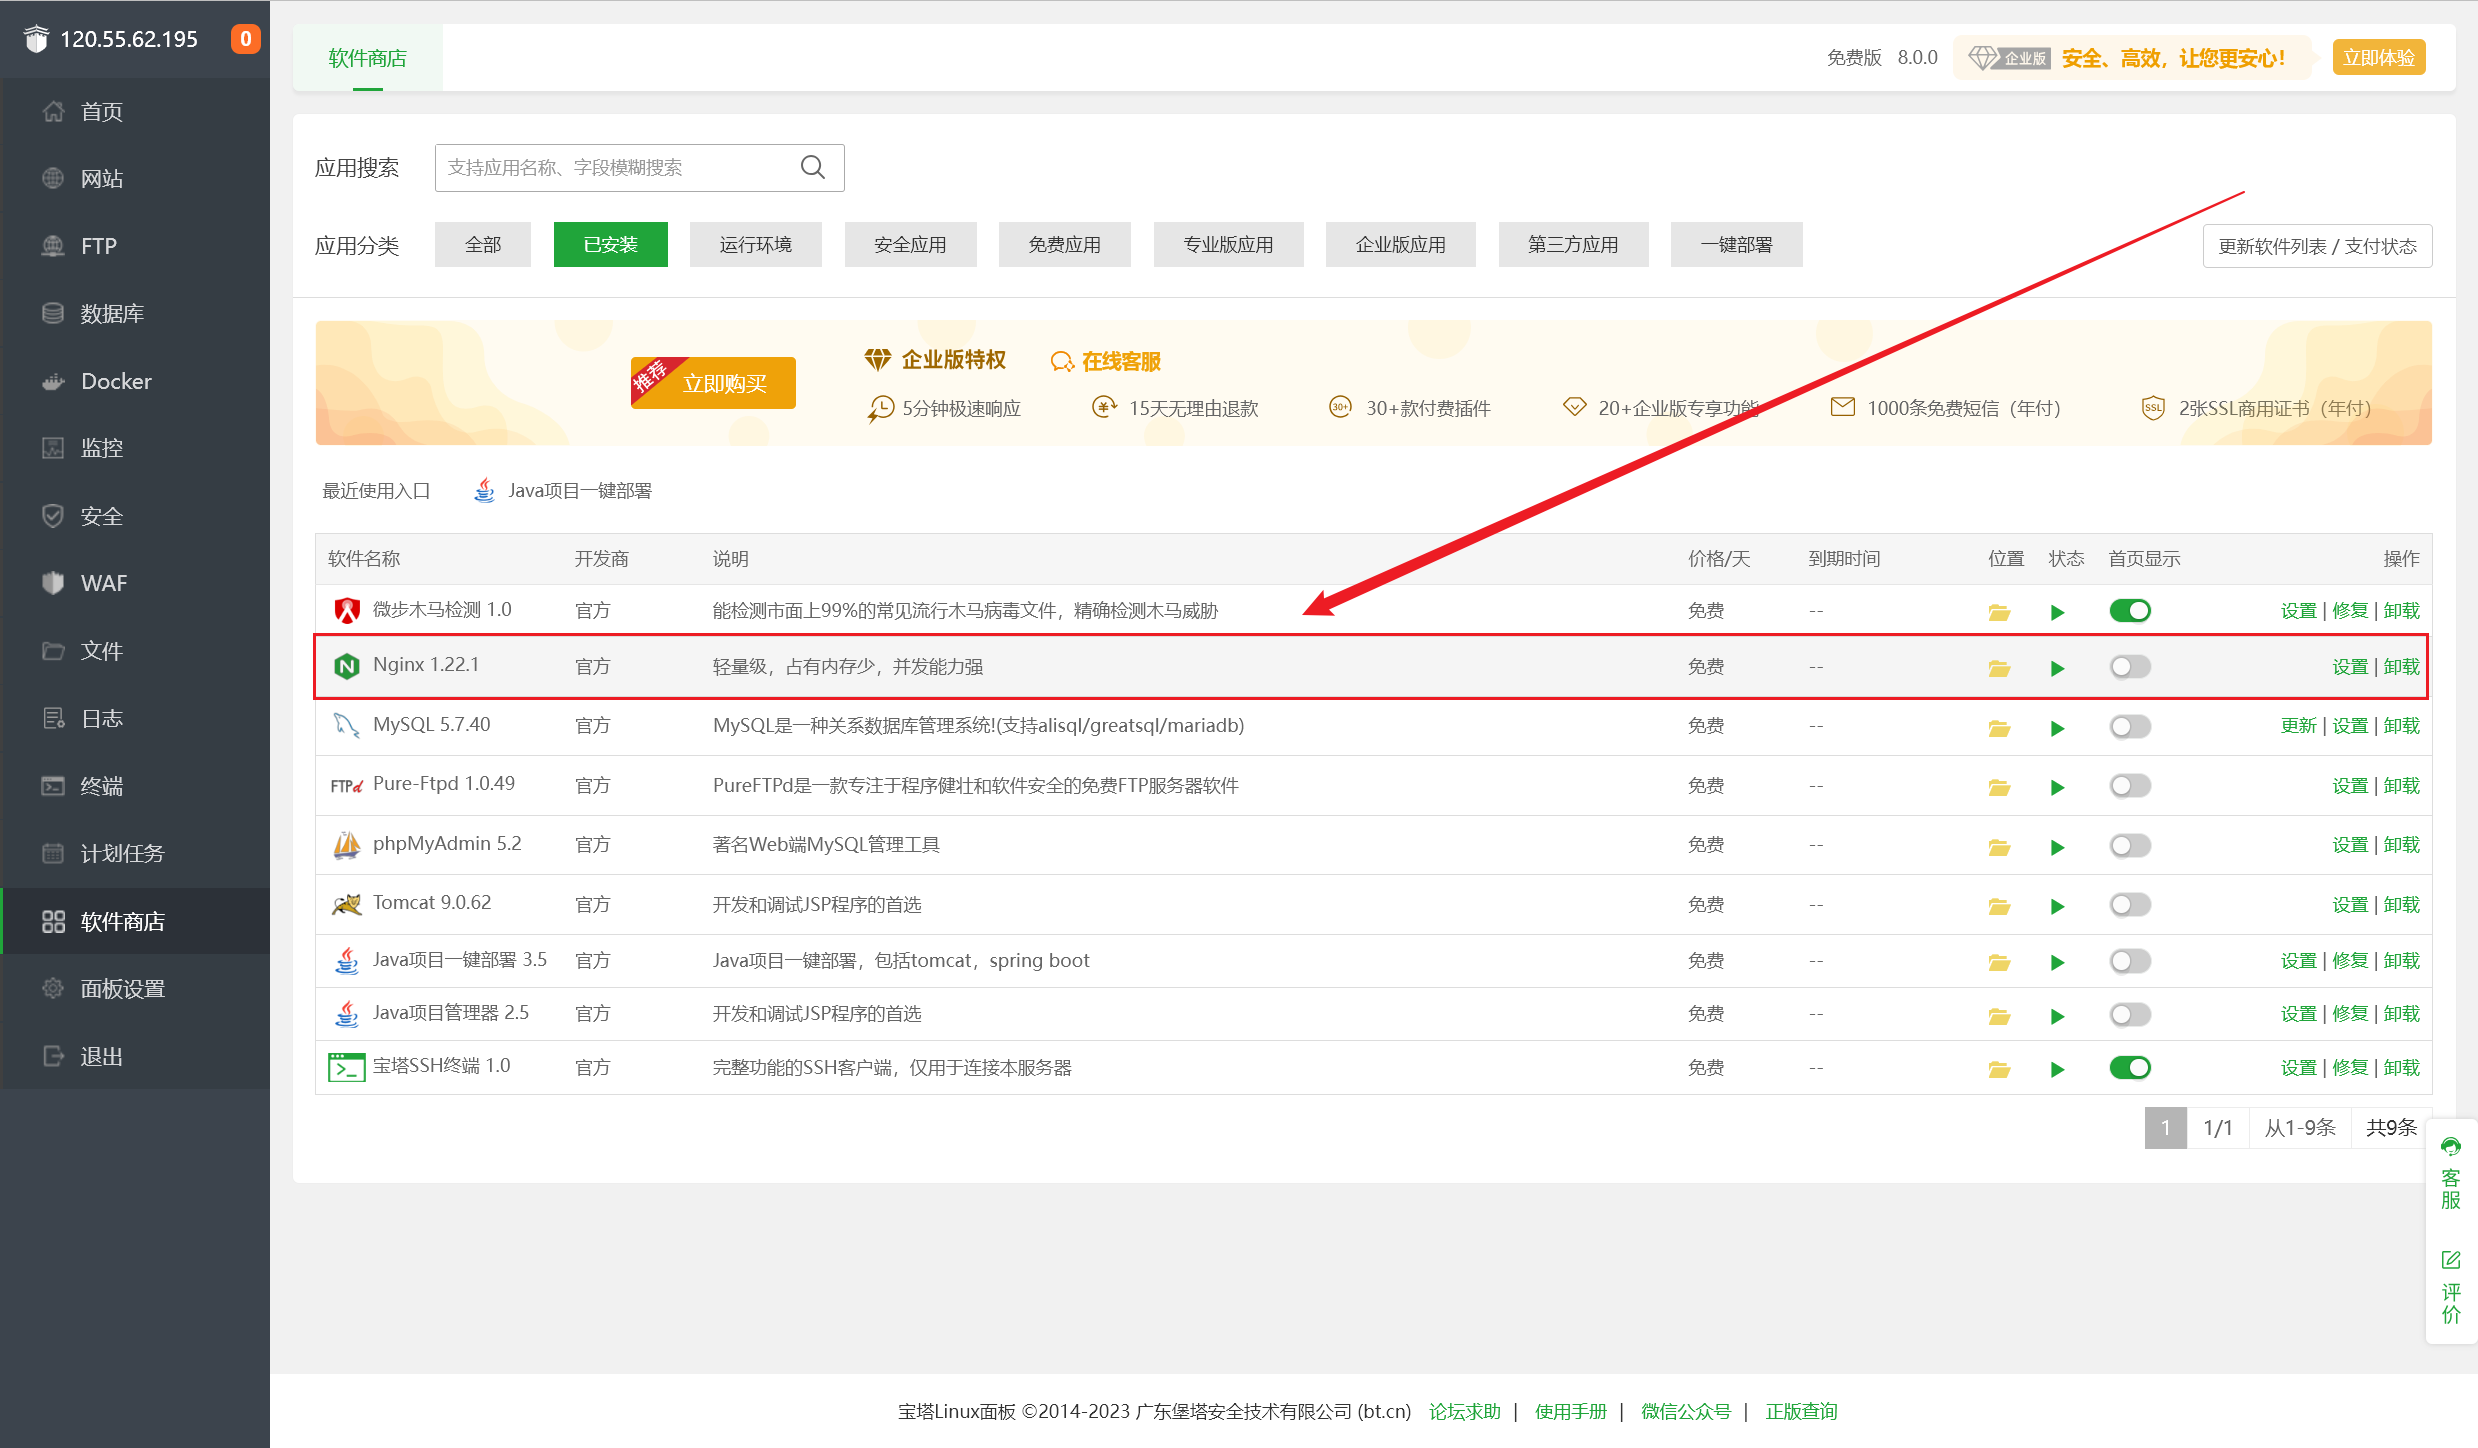Enable phpMyAdmin homepage display toggle
Image resolution: width=2478 pixels, height=1448 pixels.
[x=2130, y=845]
